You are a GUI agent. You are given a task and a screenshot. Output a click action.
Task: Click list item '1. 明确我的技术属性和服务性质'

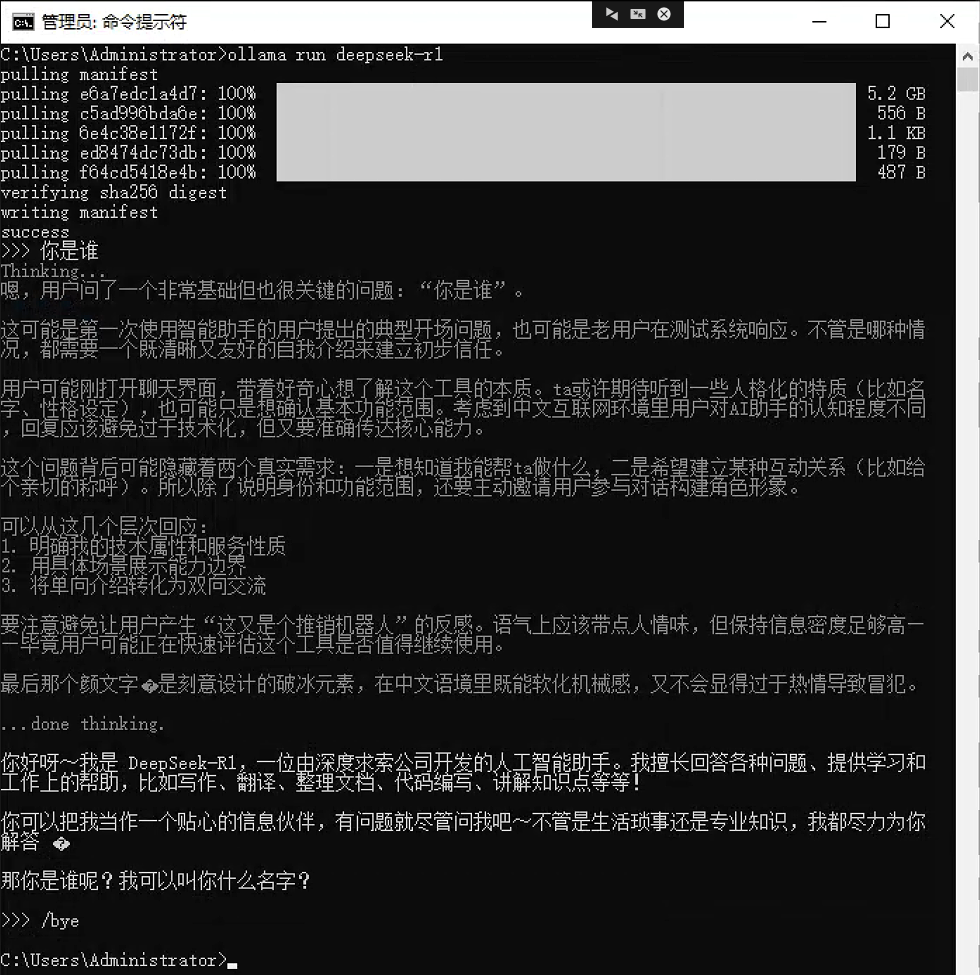[x=143, y=546]
